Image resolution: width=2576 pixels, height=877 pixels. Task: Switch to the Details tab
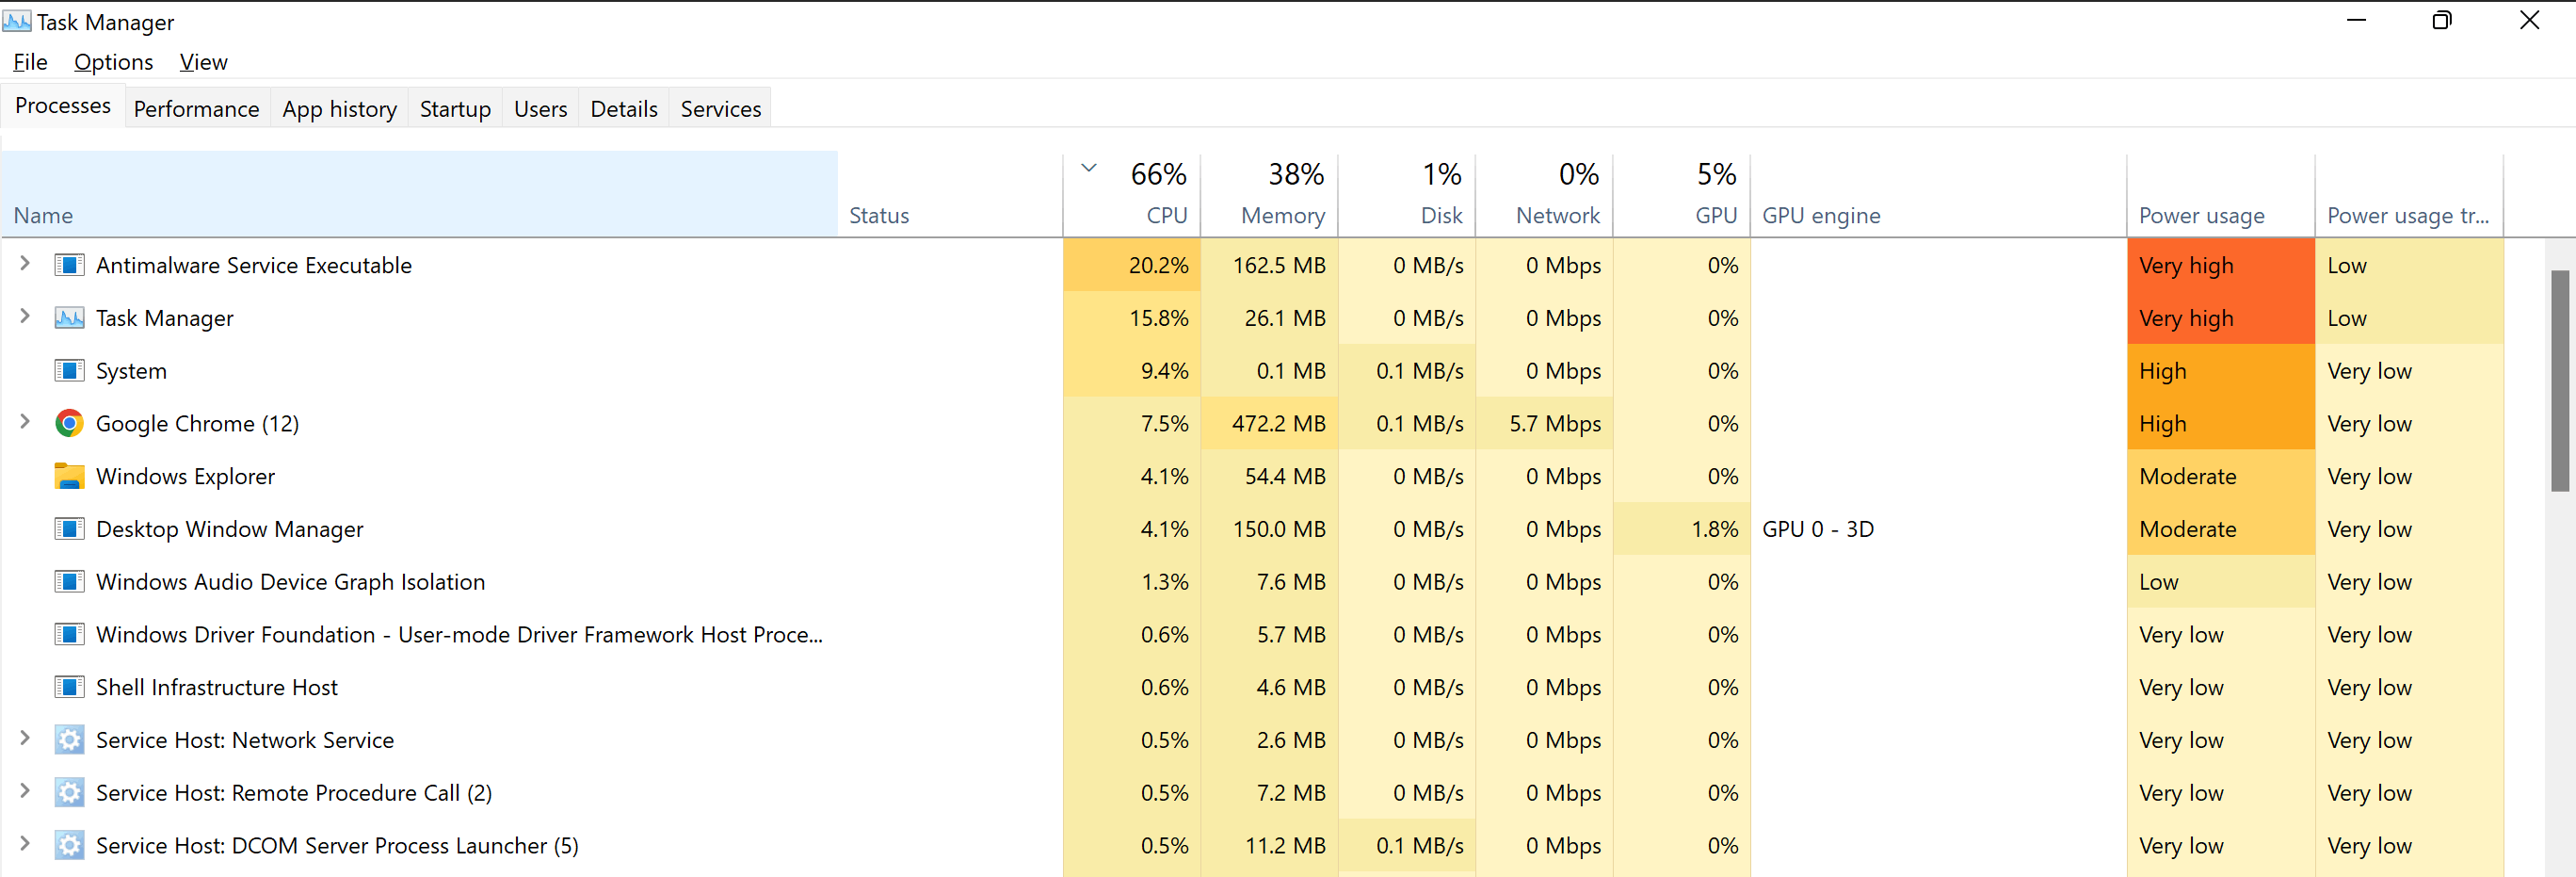624,109
